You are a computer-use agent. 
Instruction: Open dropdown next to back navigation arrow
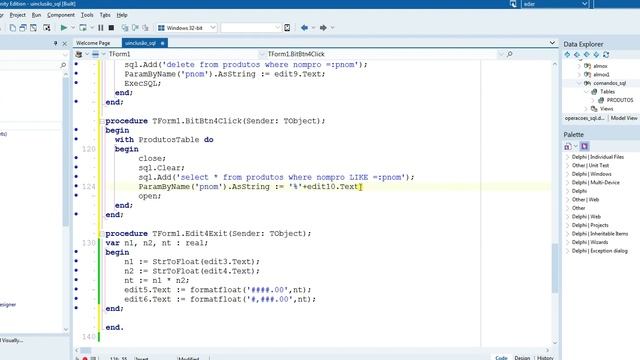[x=313, y=28]
